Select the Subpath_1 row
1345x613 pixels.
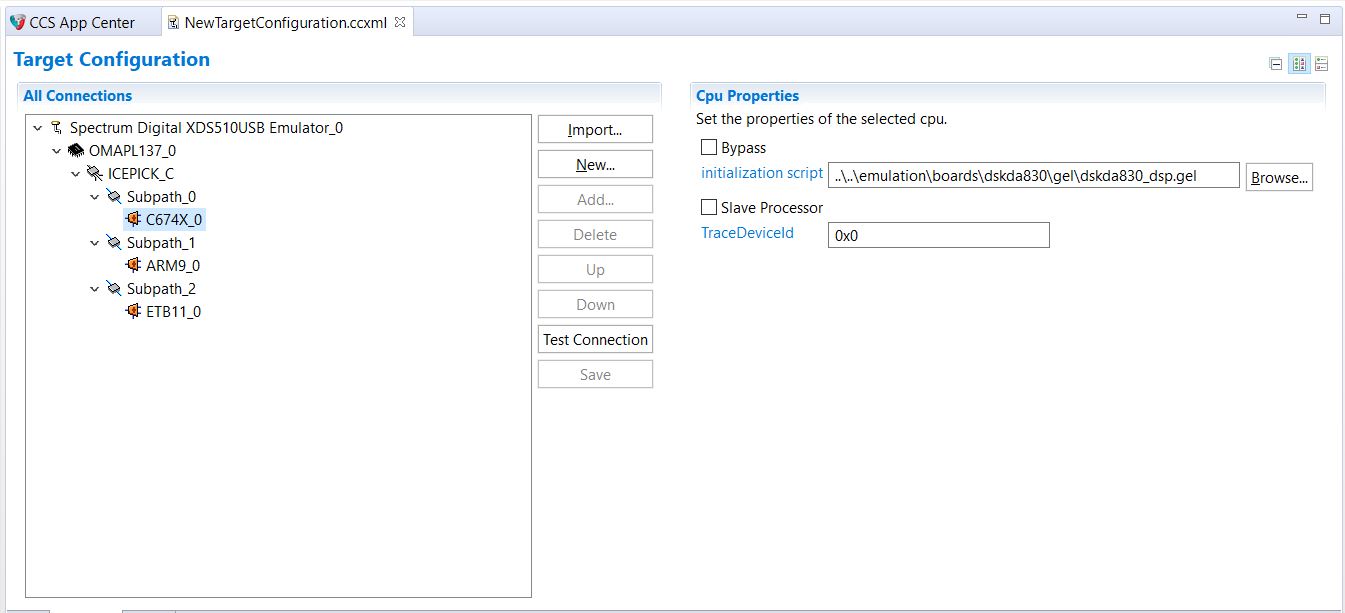(x=161, y=243)
